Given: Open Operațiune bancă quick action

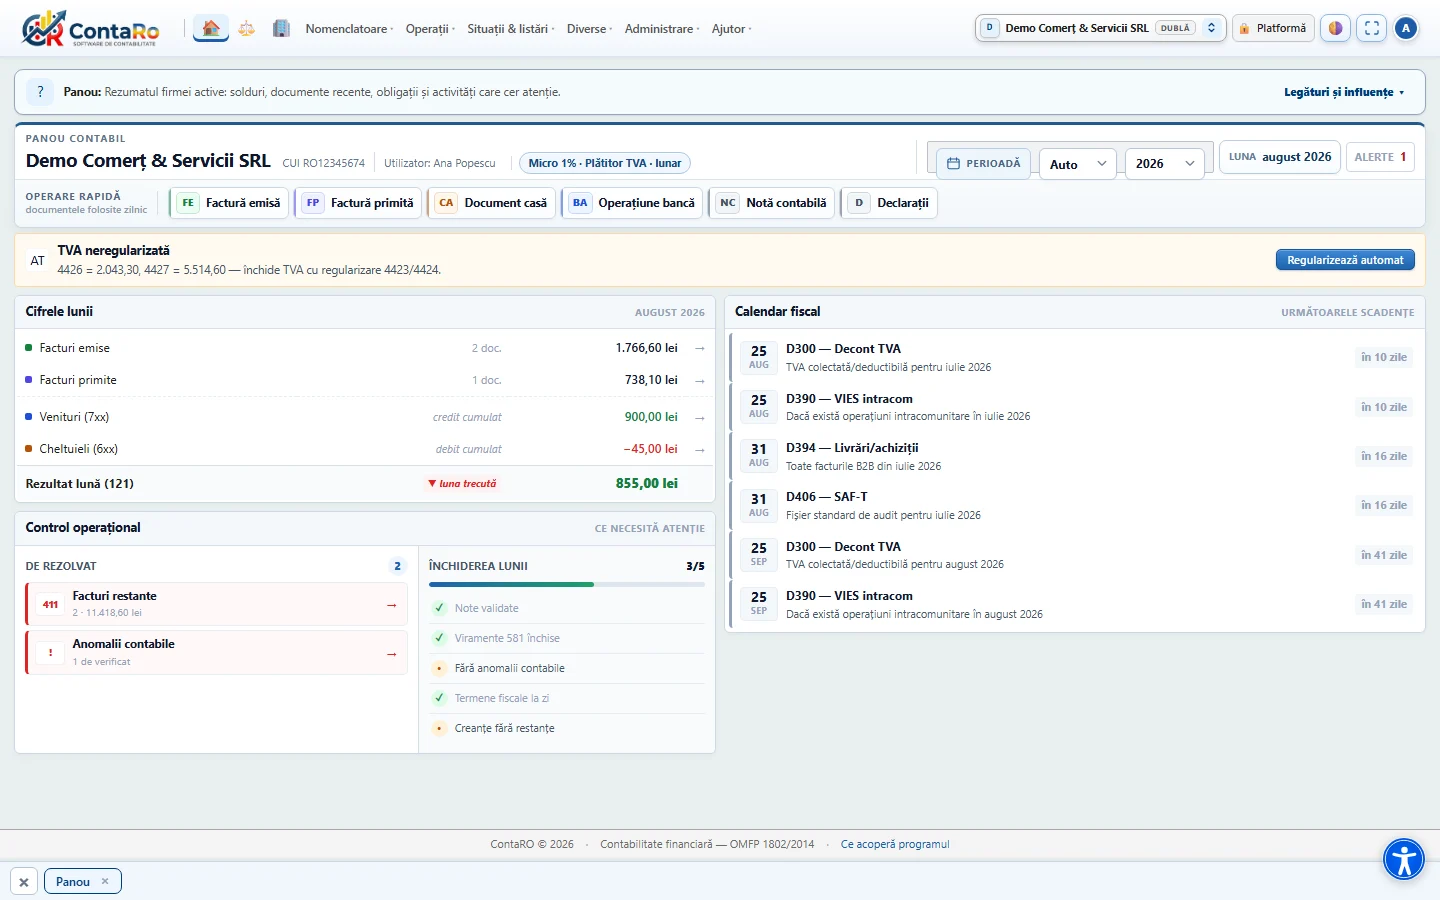Looking at the screenshot, I should pyautogui.click(x=633, y=203).
